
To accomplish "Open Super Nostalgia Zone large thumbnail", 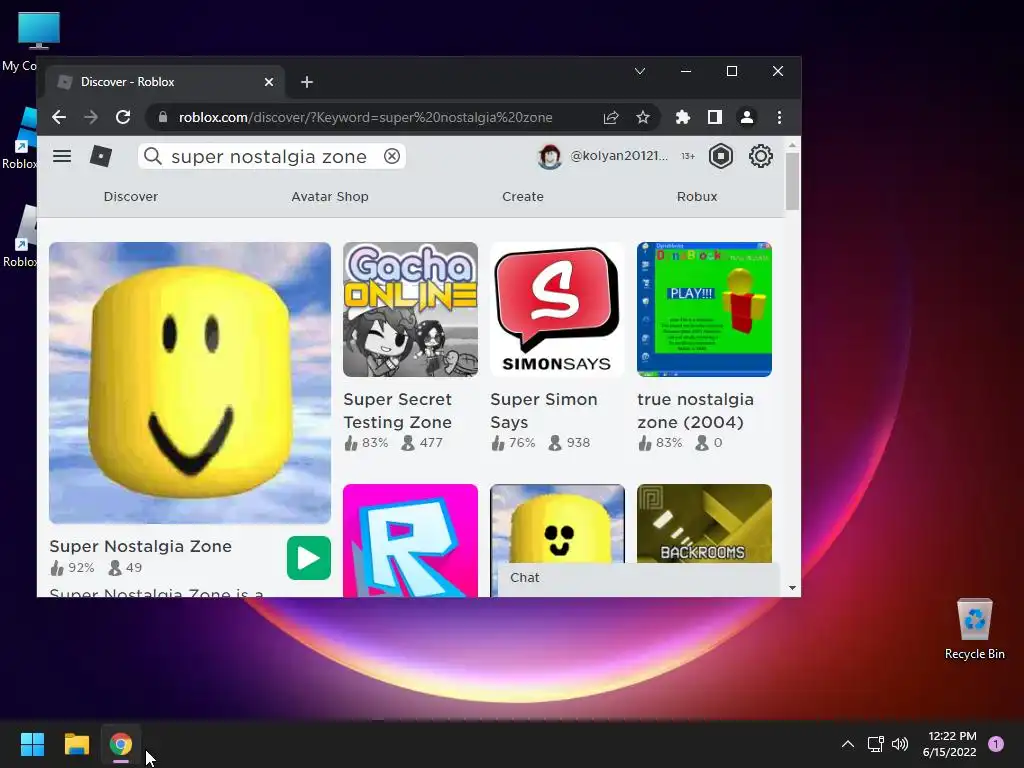I will 190,383.
